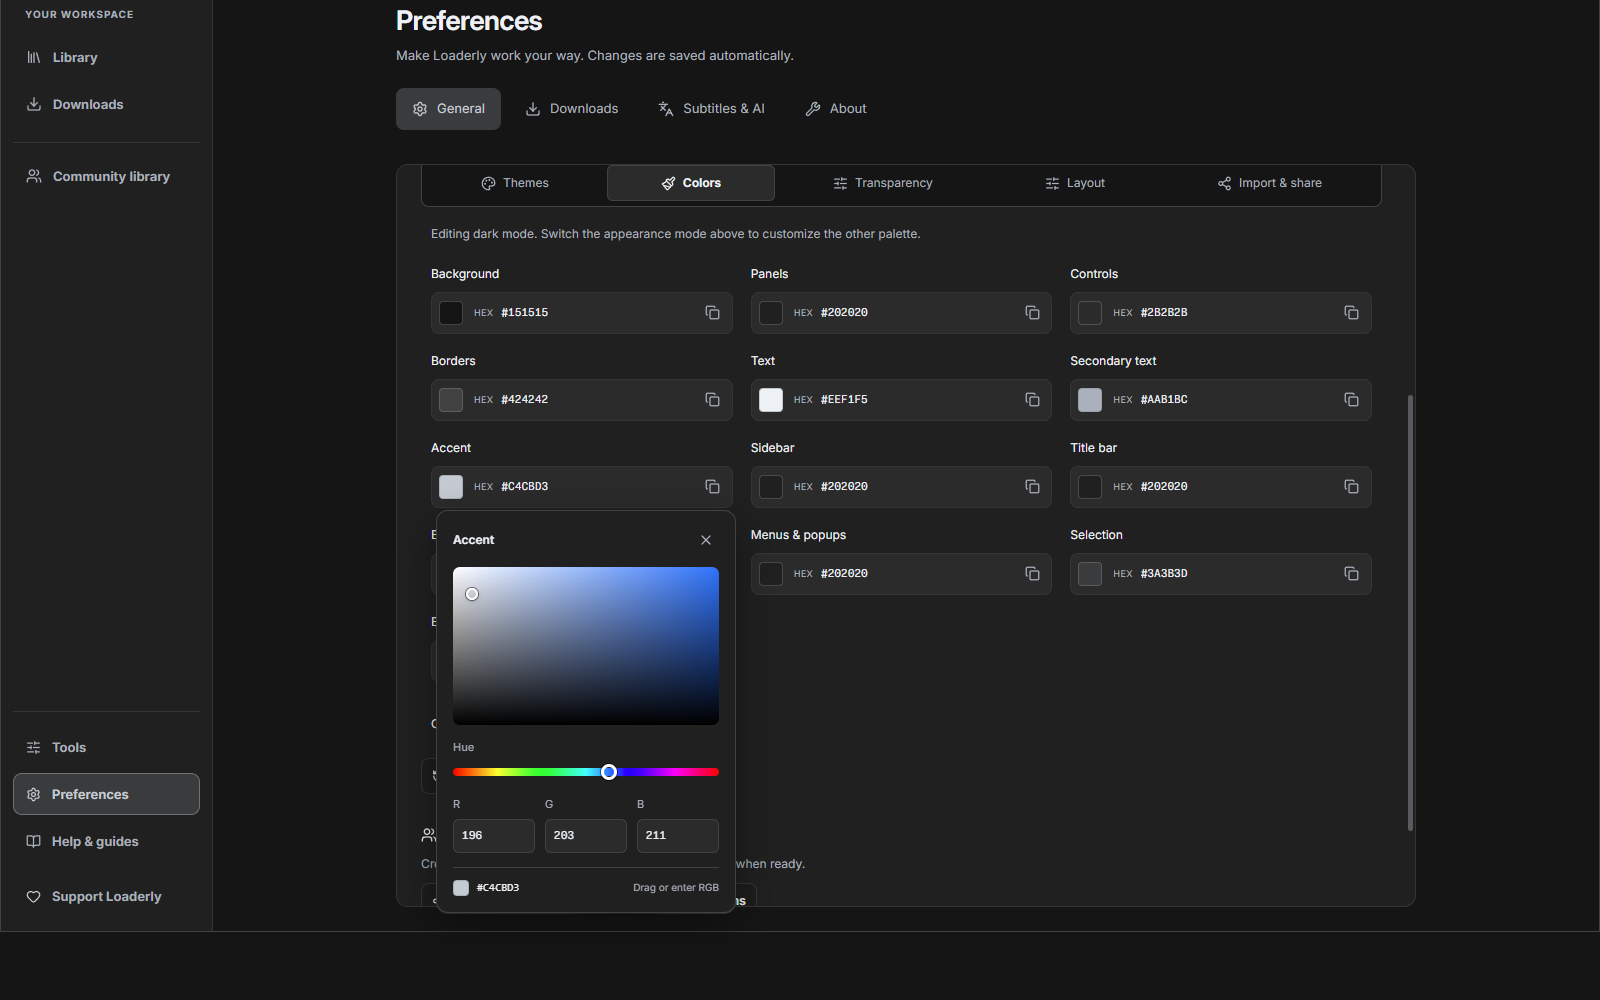Switch to the Downloads preferences tab
This screenshot has height=1000, width=1600.
pos(572,109)
